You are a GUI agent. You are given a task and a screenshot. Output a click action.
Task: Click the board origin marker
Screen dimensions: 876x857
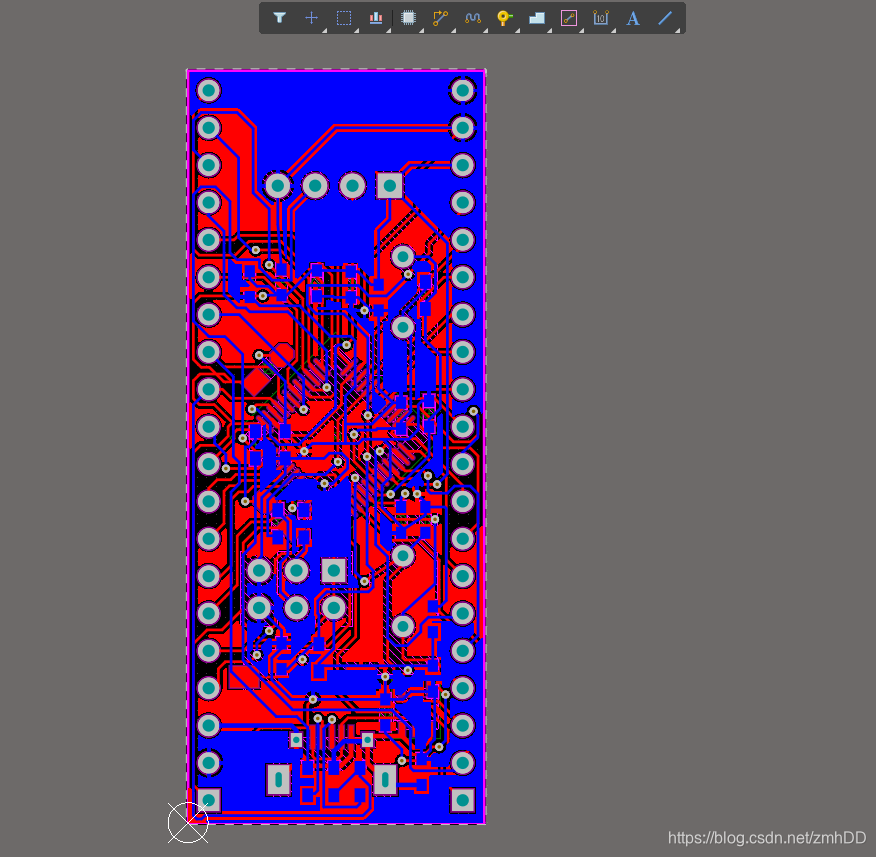(x=187, y=822)
